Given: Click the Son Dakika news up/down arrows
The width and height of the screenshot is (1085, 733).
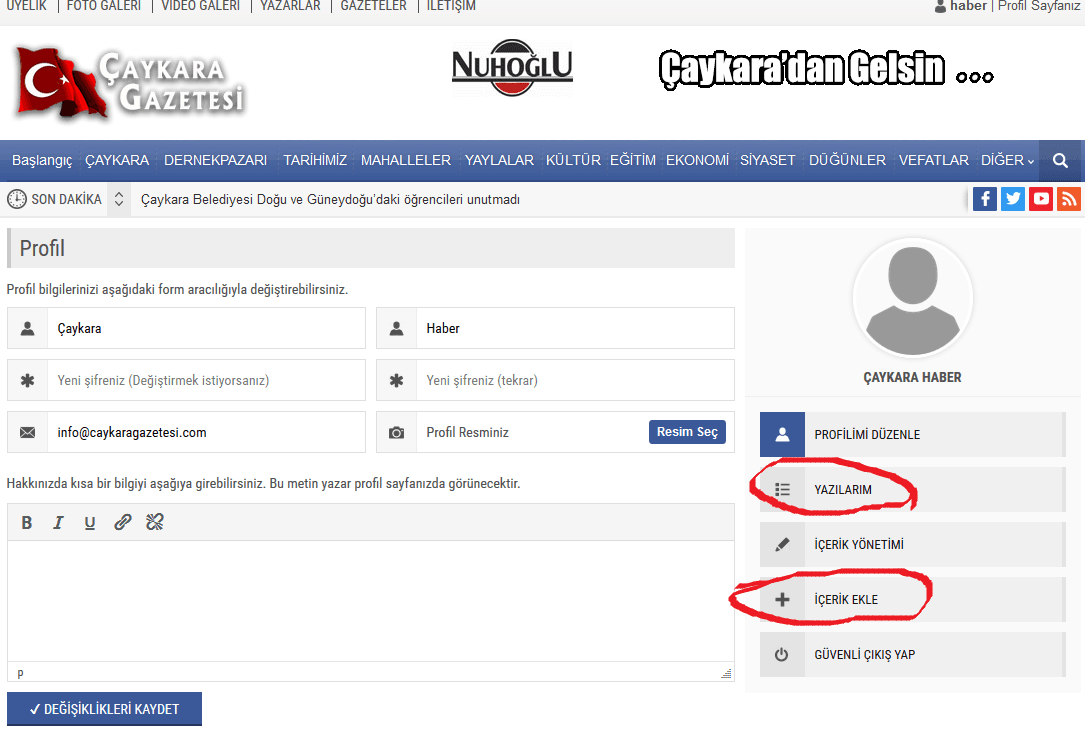Looking at the screenshot, I should [119, 199].
